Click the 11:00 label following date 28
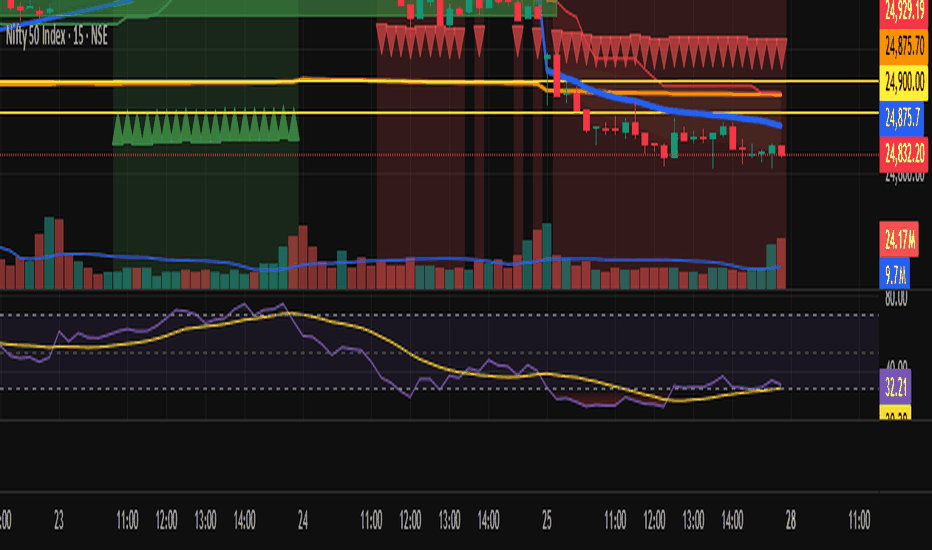The width and height of the screenshot is (932, 550). tap(859, 521)
